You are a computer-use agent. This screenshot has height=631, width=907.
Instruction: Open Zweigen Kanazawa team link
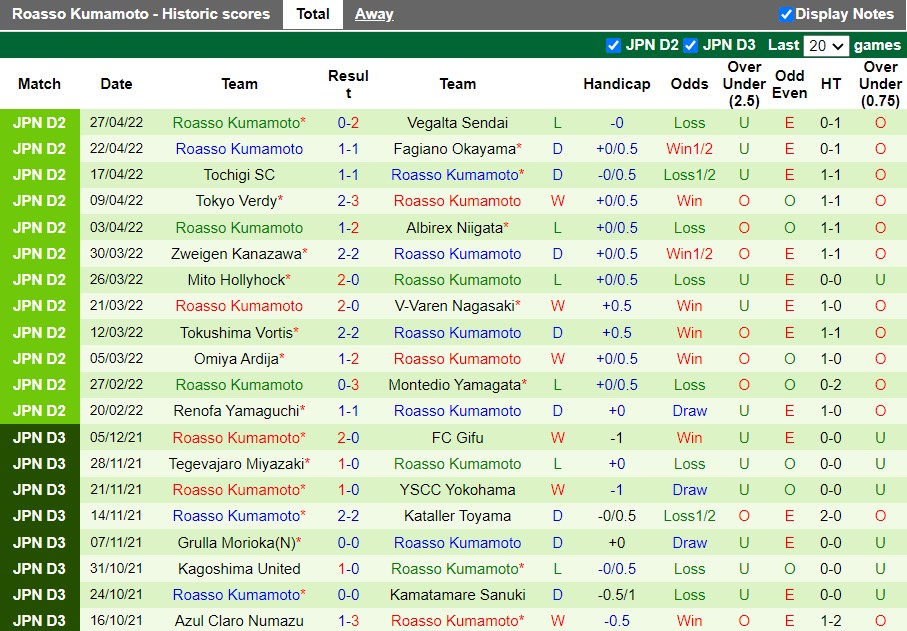[x=236, y=254]
